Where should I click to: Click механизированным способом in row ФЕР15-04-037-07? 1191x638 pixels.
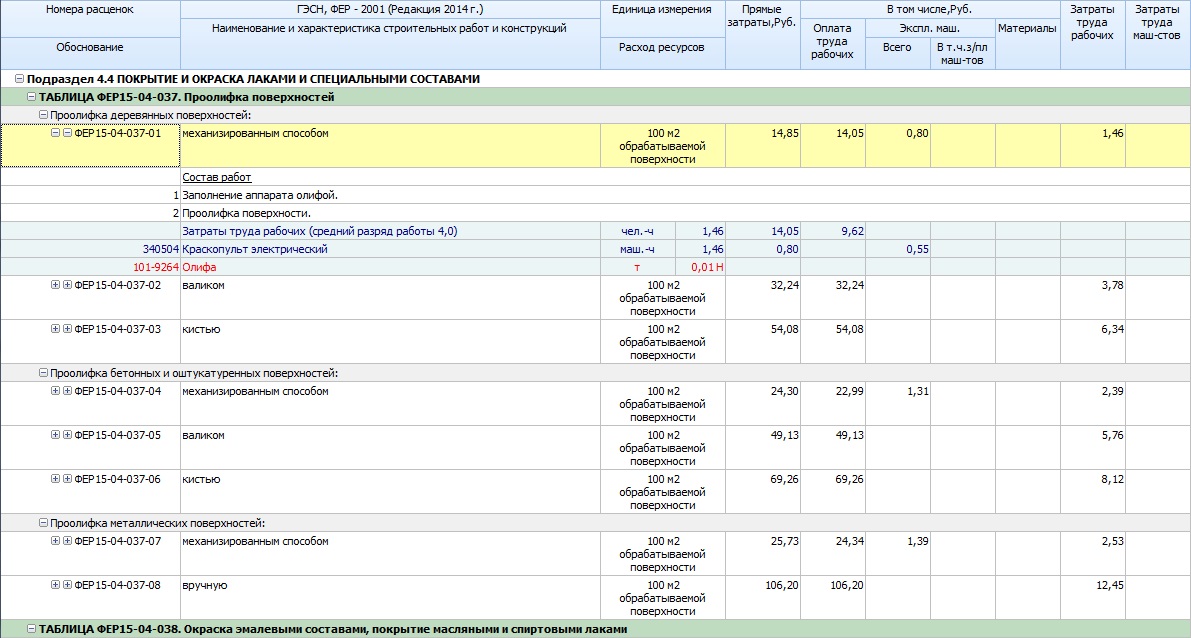(255, 541)
